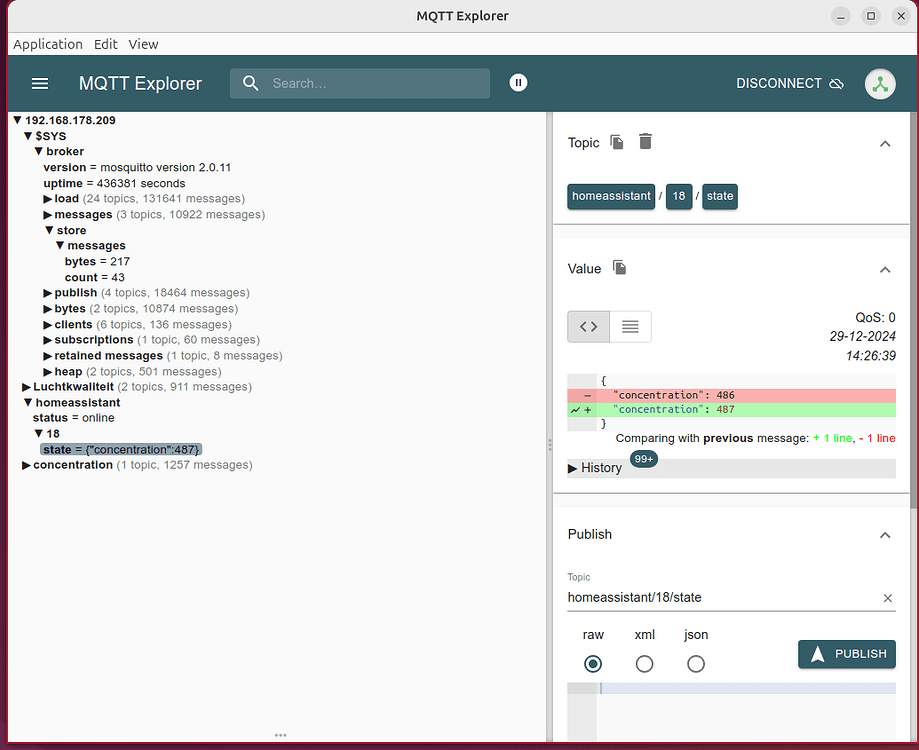This screenshot has width=919, height=750.
Task: Open the View menu
Action: pos(143,44)
